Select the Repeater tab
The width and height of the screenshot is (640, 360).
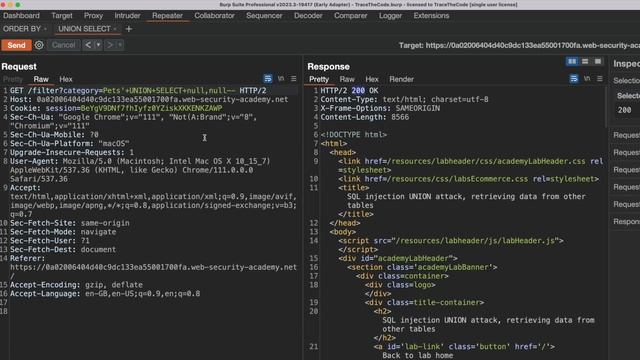pos(167,16)
